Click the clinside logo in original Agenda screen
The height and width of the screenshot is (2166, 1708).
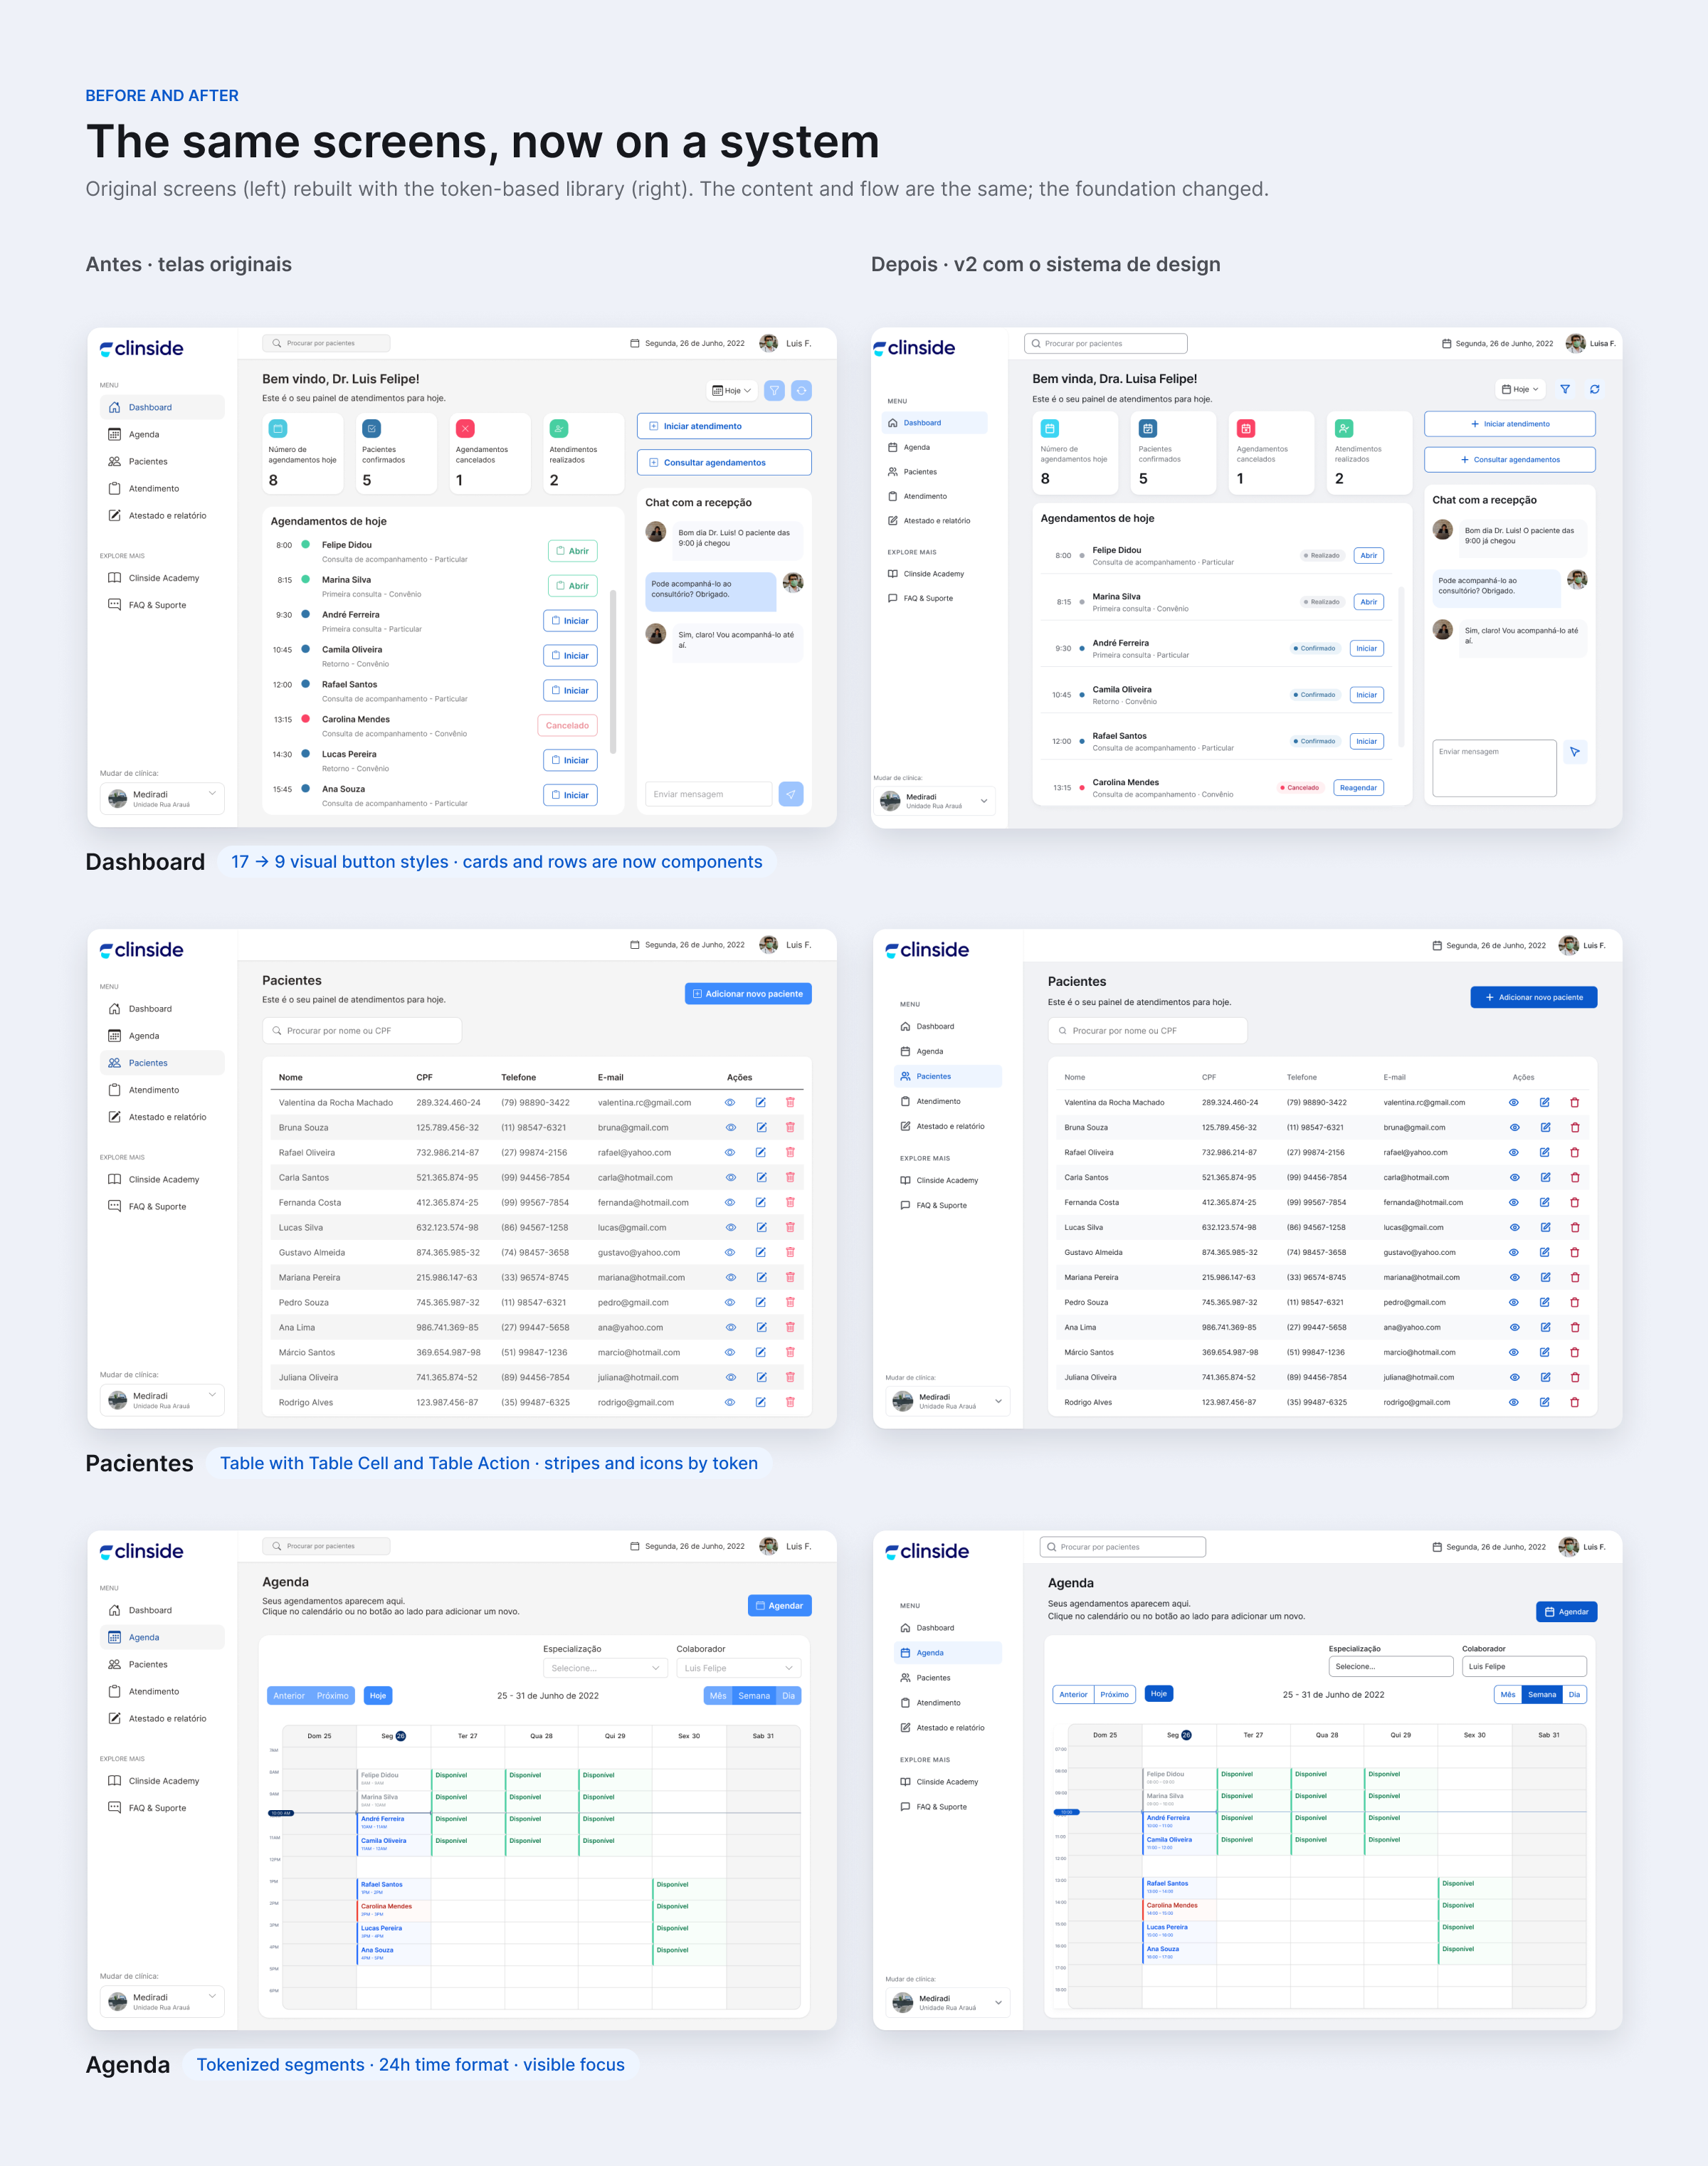pyautogui.click(x=141, y=1551)
